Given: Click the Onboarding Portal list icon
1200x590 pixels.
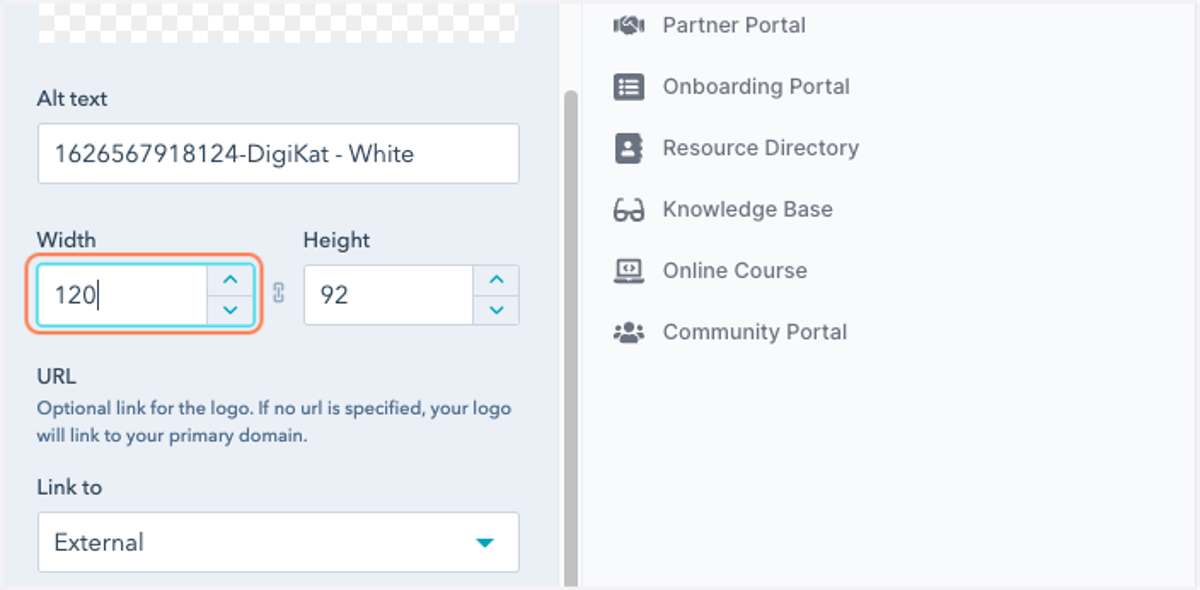Looking at the screenshot, I should pyautogui.click(x=628, y=87).
